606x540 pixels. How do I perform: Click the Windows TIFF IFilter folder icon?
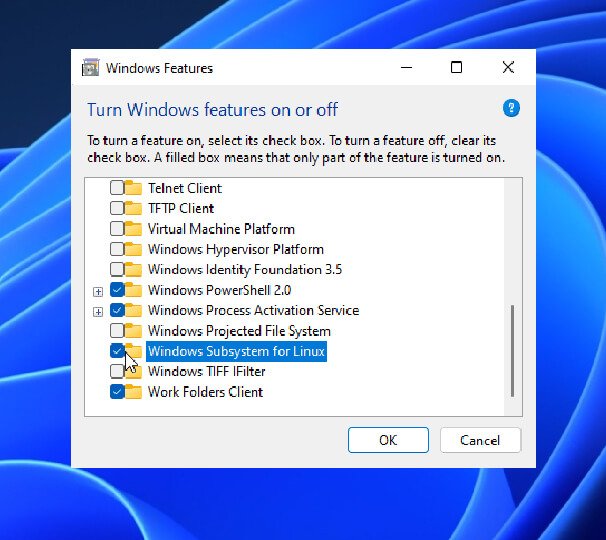[134, 371]
